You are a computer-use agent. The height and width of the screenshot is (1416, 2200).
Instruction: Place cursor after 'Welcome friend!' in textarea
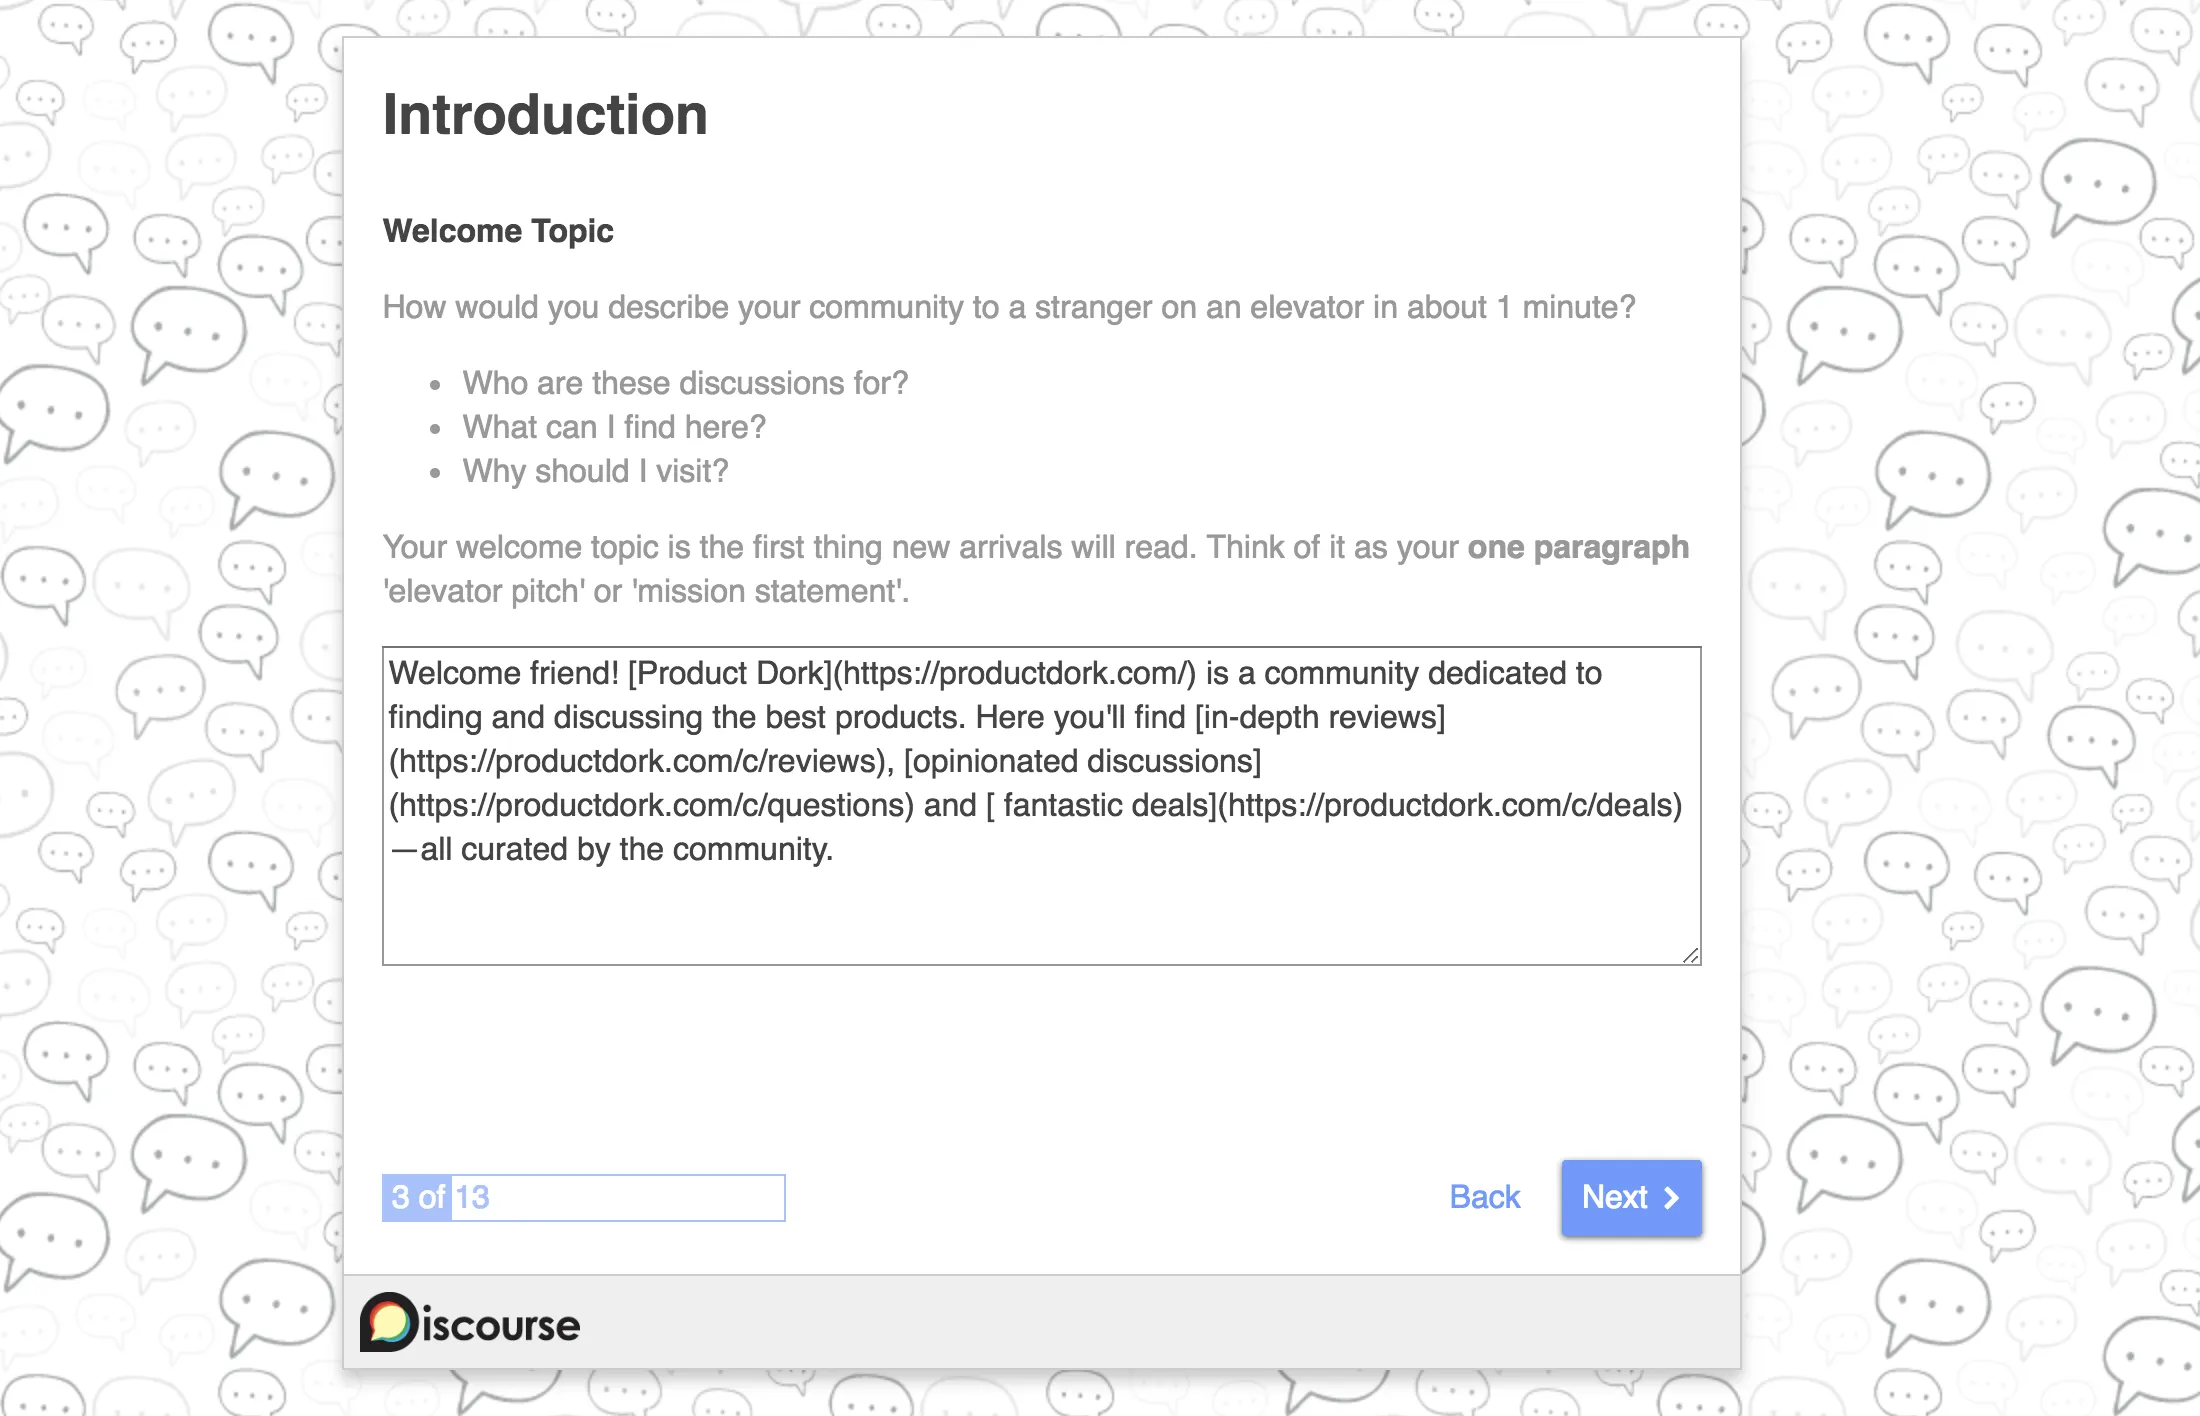pos(623,673)
